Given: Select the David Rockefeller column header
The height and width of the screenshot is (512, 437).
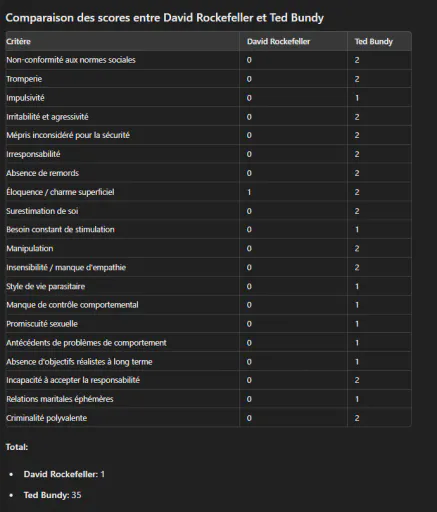Looking at the screenshot, I should point(293,41).
